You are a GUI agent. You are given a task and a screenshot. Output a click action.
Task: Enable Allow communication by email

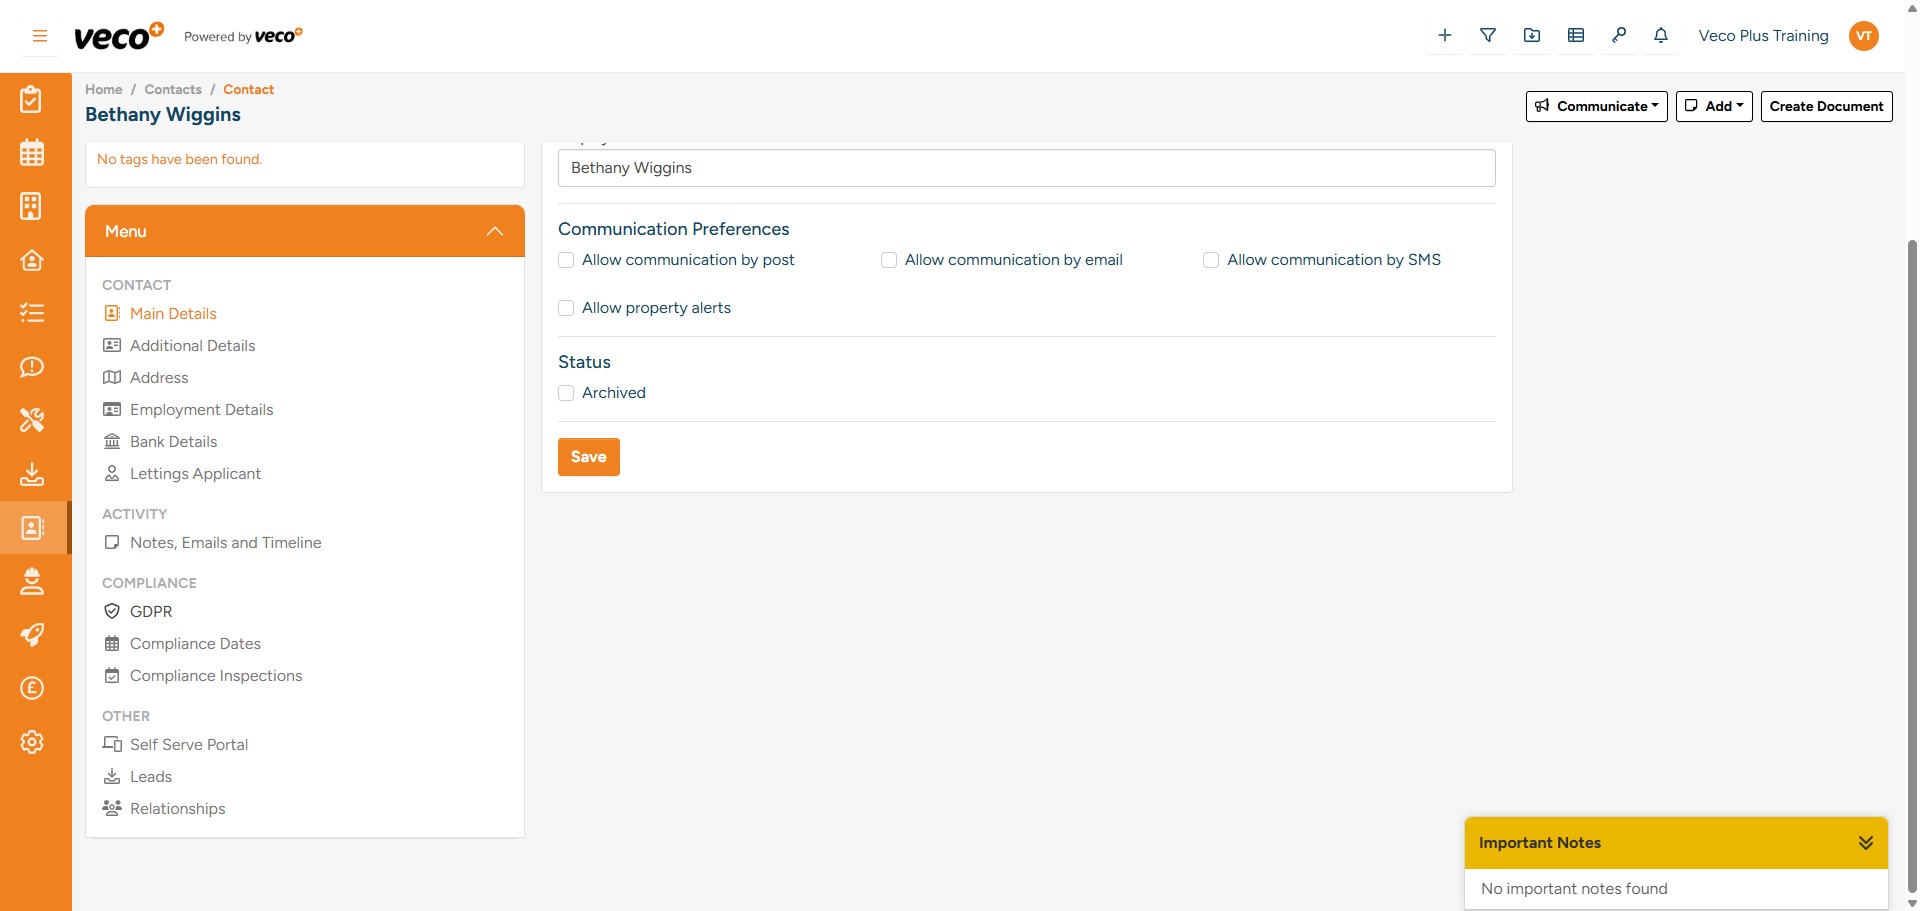point(889,260)
